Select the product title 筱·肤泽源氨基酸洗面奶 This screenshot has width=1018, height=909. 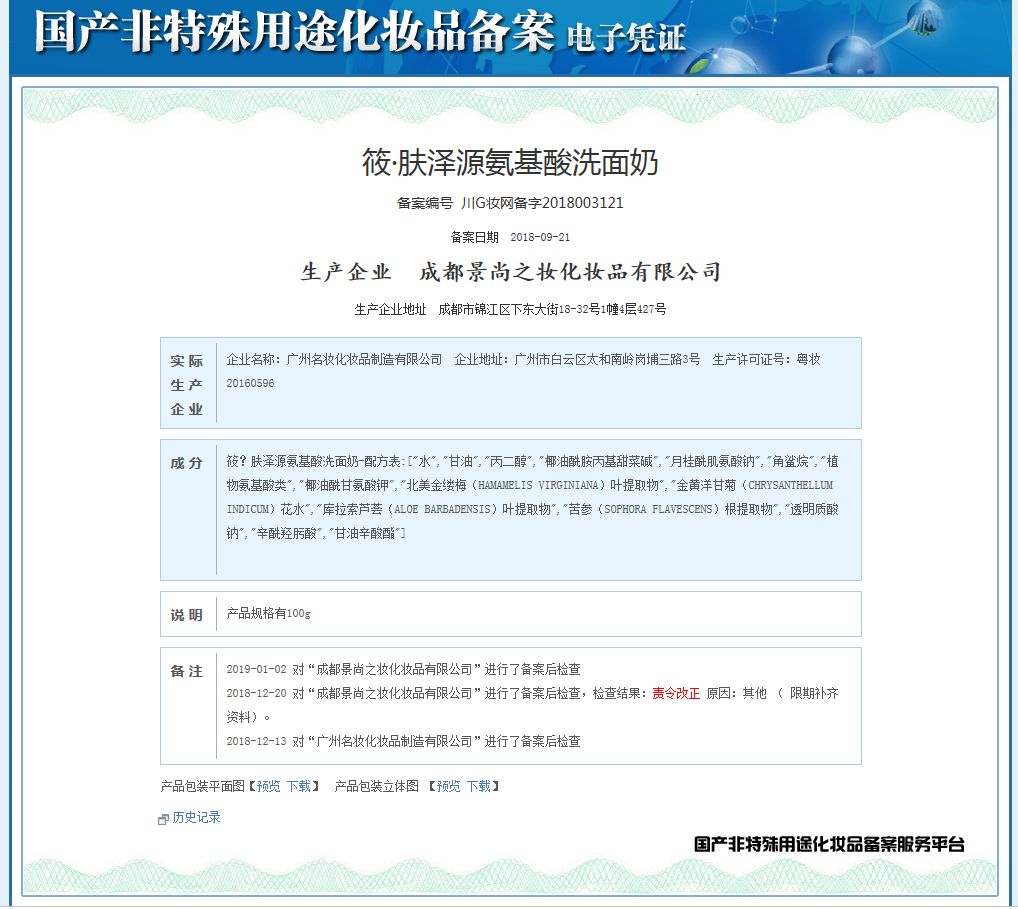click(x=511, y=160)
